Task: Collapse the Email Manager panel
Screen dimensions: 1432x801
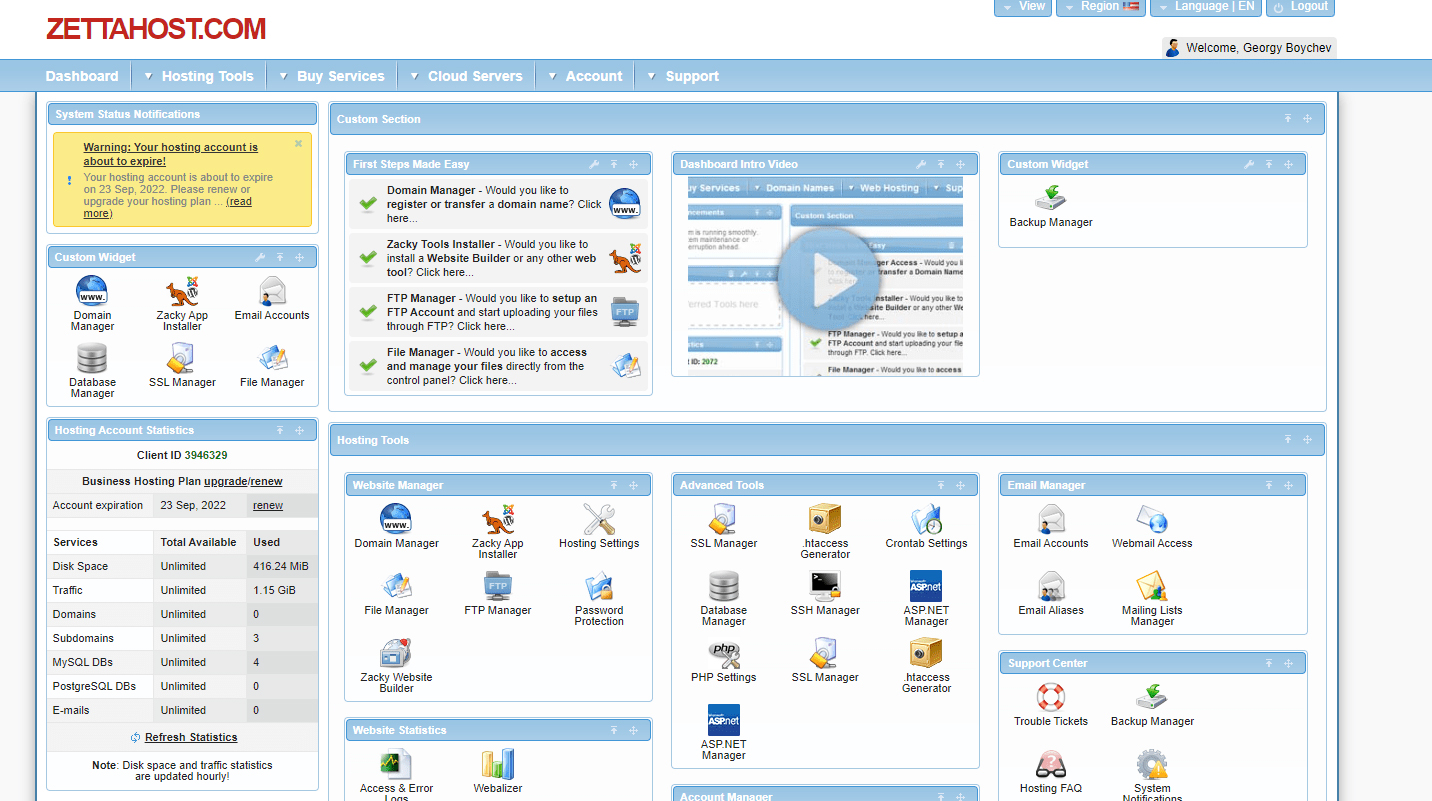Action: coord(1268,485)
